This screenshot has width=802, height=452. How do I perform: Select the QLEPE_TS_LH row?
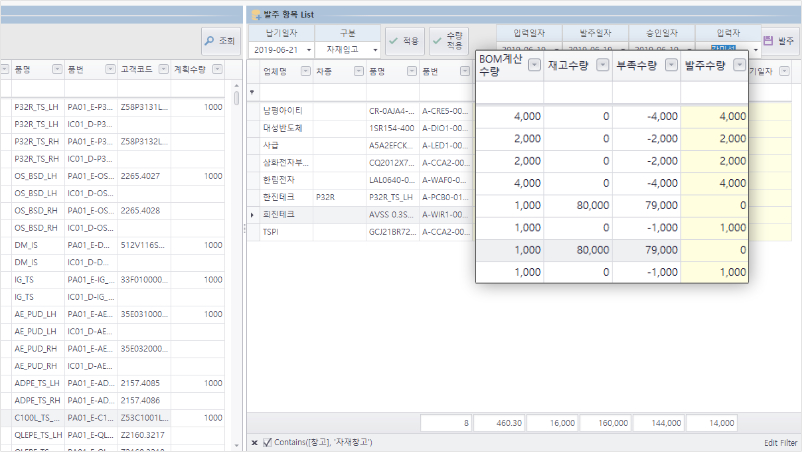click(x=113, y=436)
